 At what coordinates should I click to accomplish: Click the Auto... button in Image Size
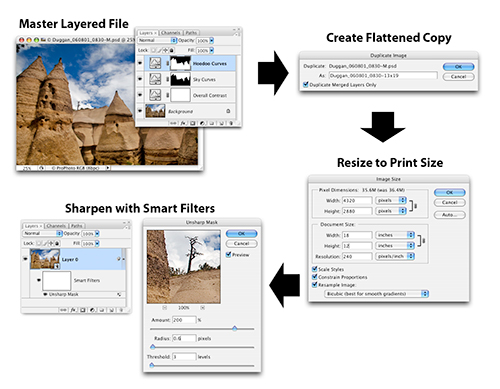click(449, 215)
